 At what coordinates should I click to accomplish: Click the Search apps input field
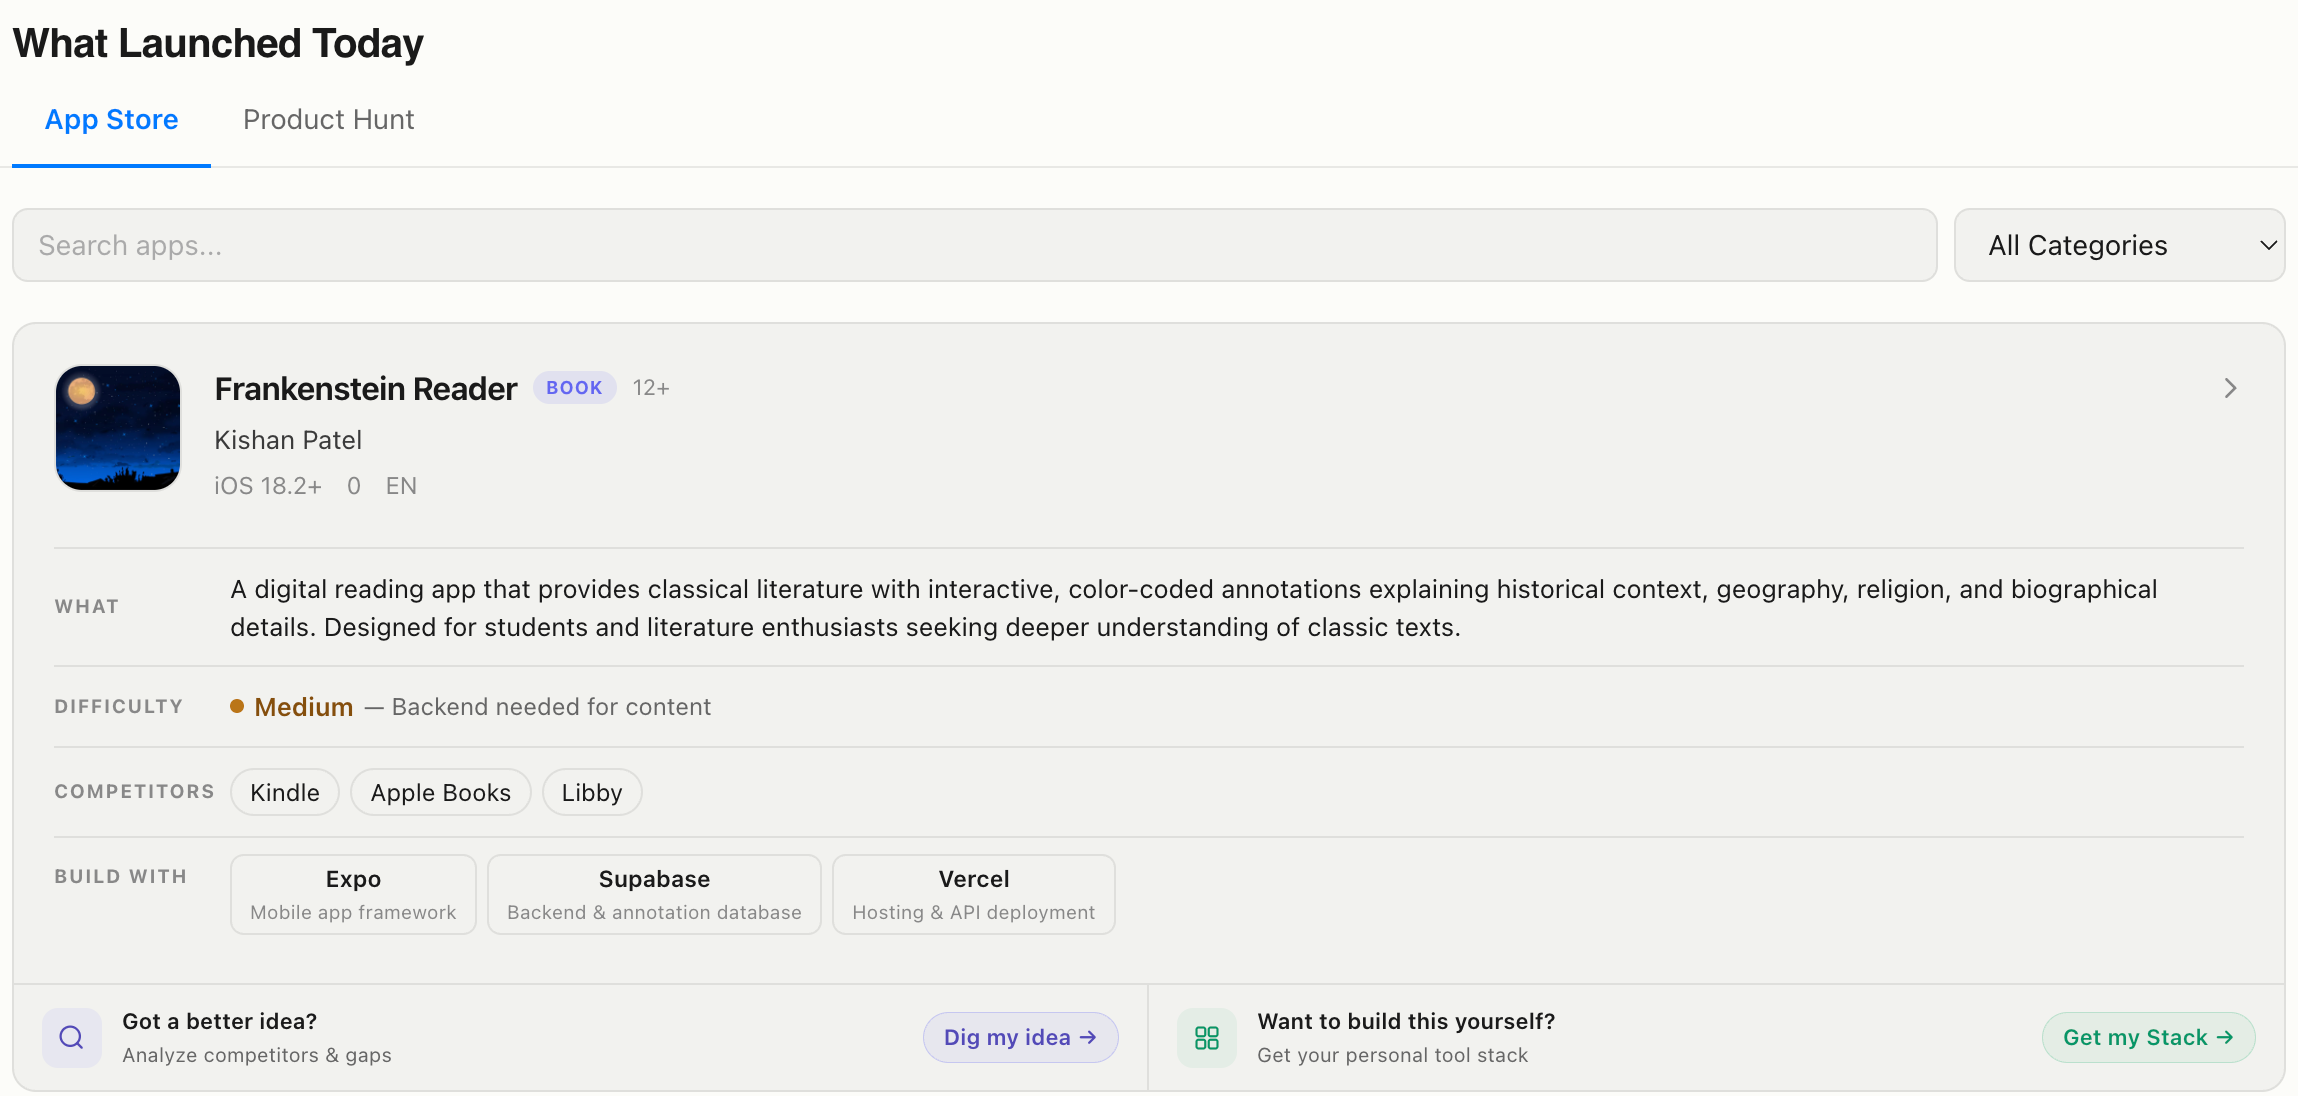click(974, 245)
